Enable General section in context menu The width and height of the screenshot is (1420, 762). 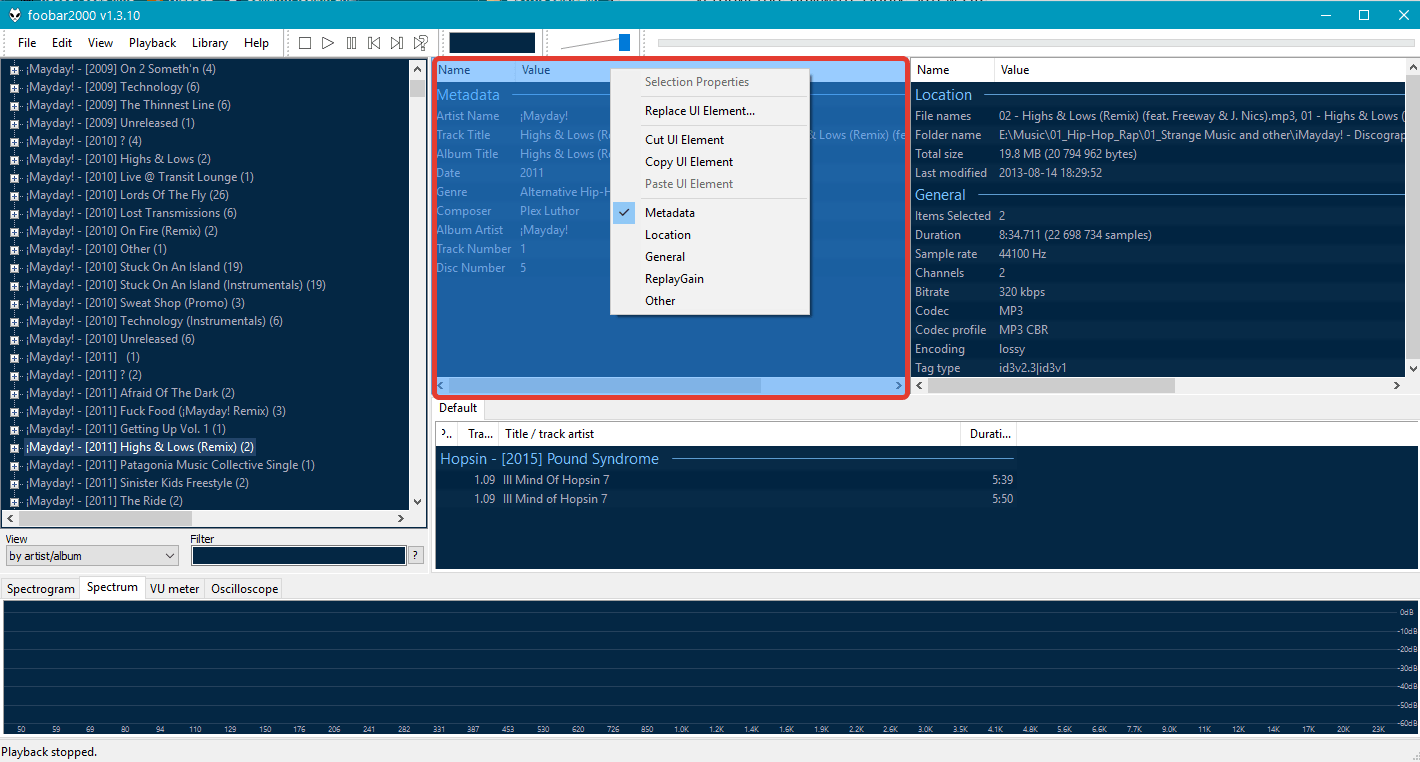point(709,257)
